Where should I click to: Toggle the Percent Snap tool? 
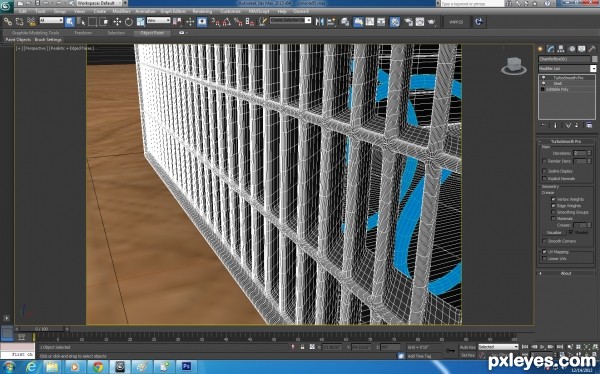[x=238, y=22]
